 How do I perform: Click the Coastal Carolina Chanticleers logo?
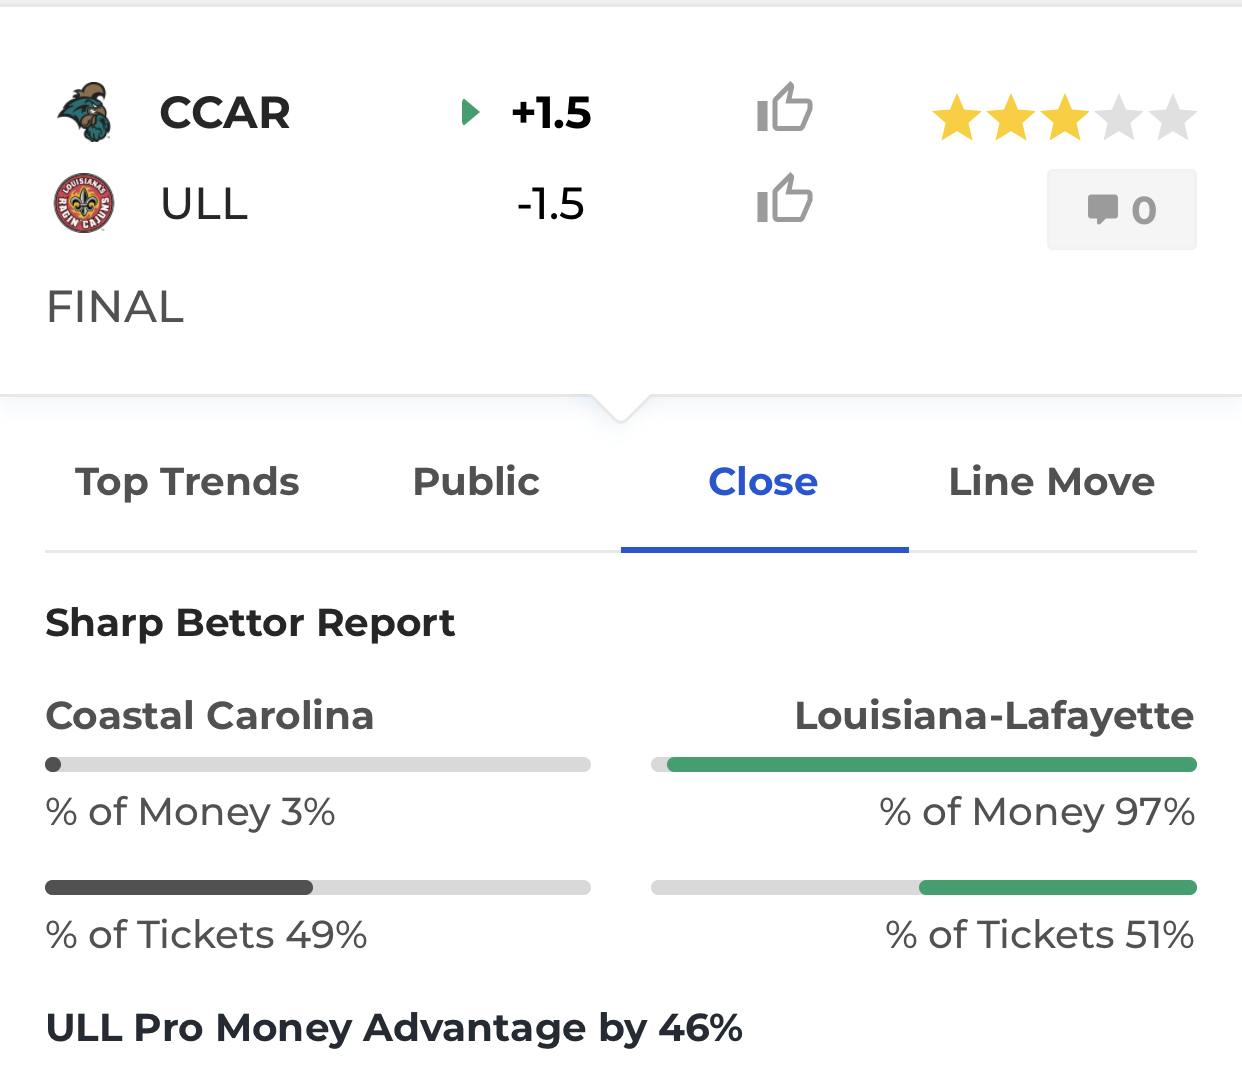84,111
